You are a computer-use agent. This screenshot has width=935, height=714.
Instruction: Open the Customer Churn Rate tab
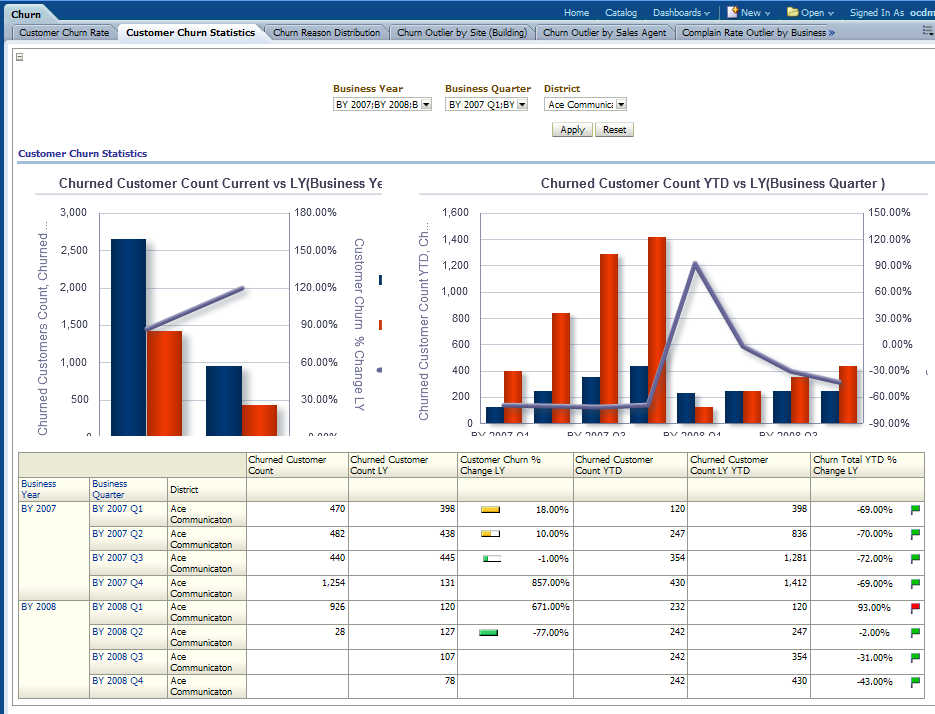64,32
